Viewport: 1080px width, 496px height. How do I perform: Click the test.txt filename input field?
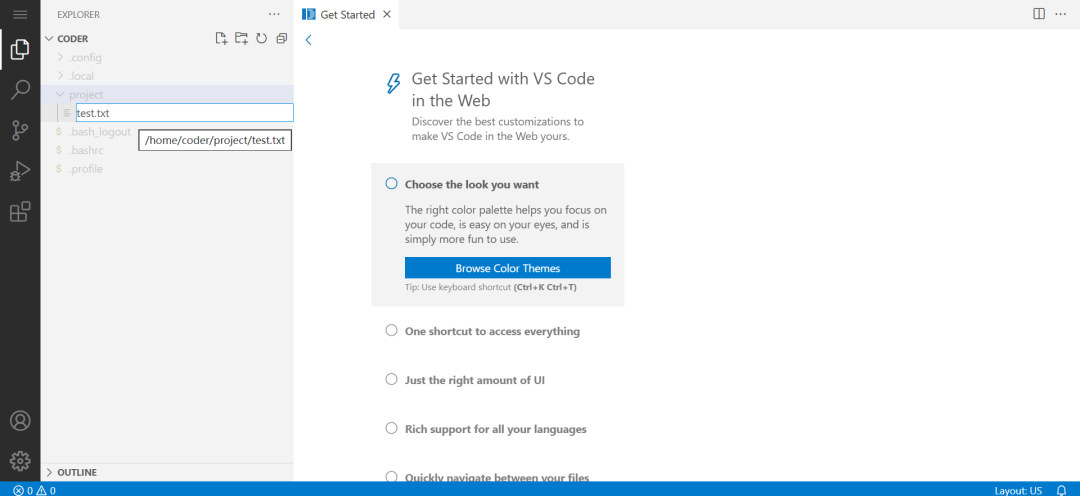184,113
